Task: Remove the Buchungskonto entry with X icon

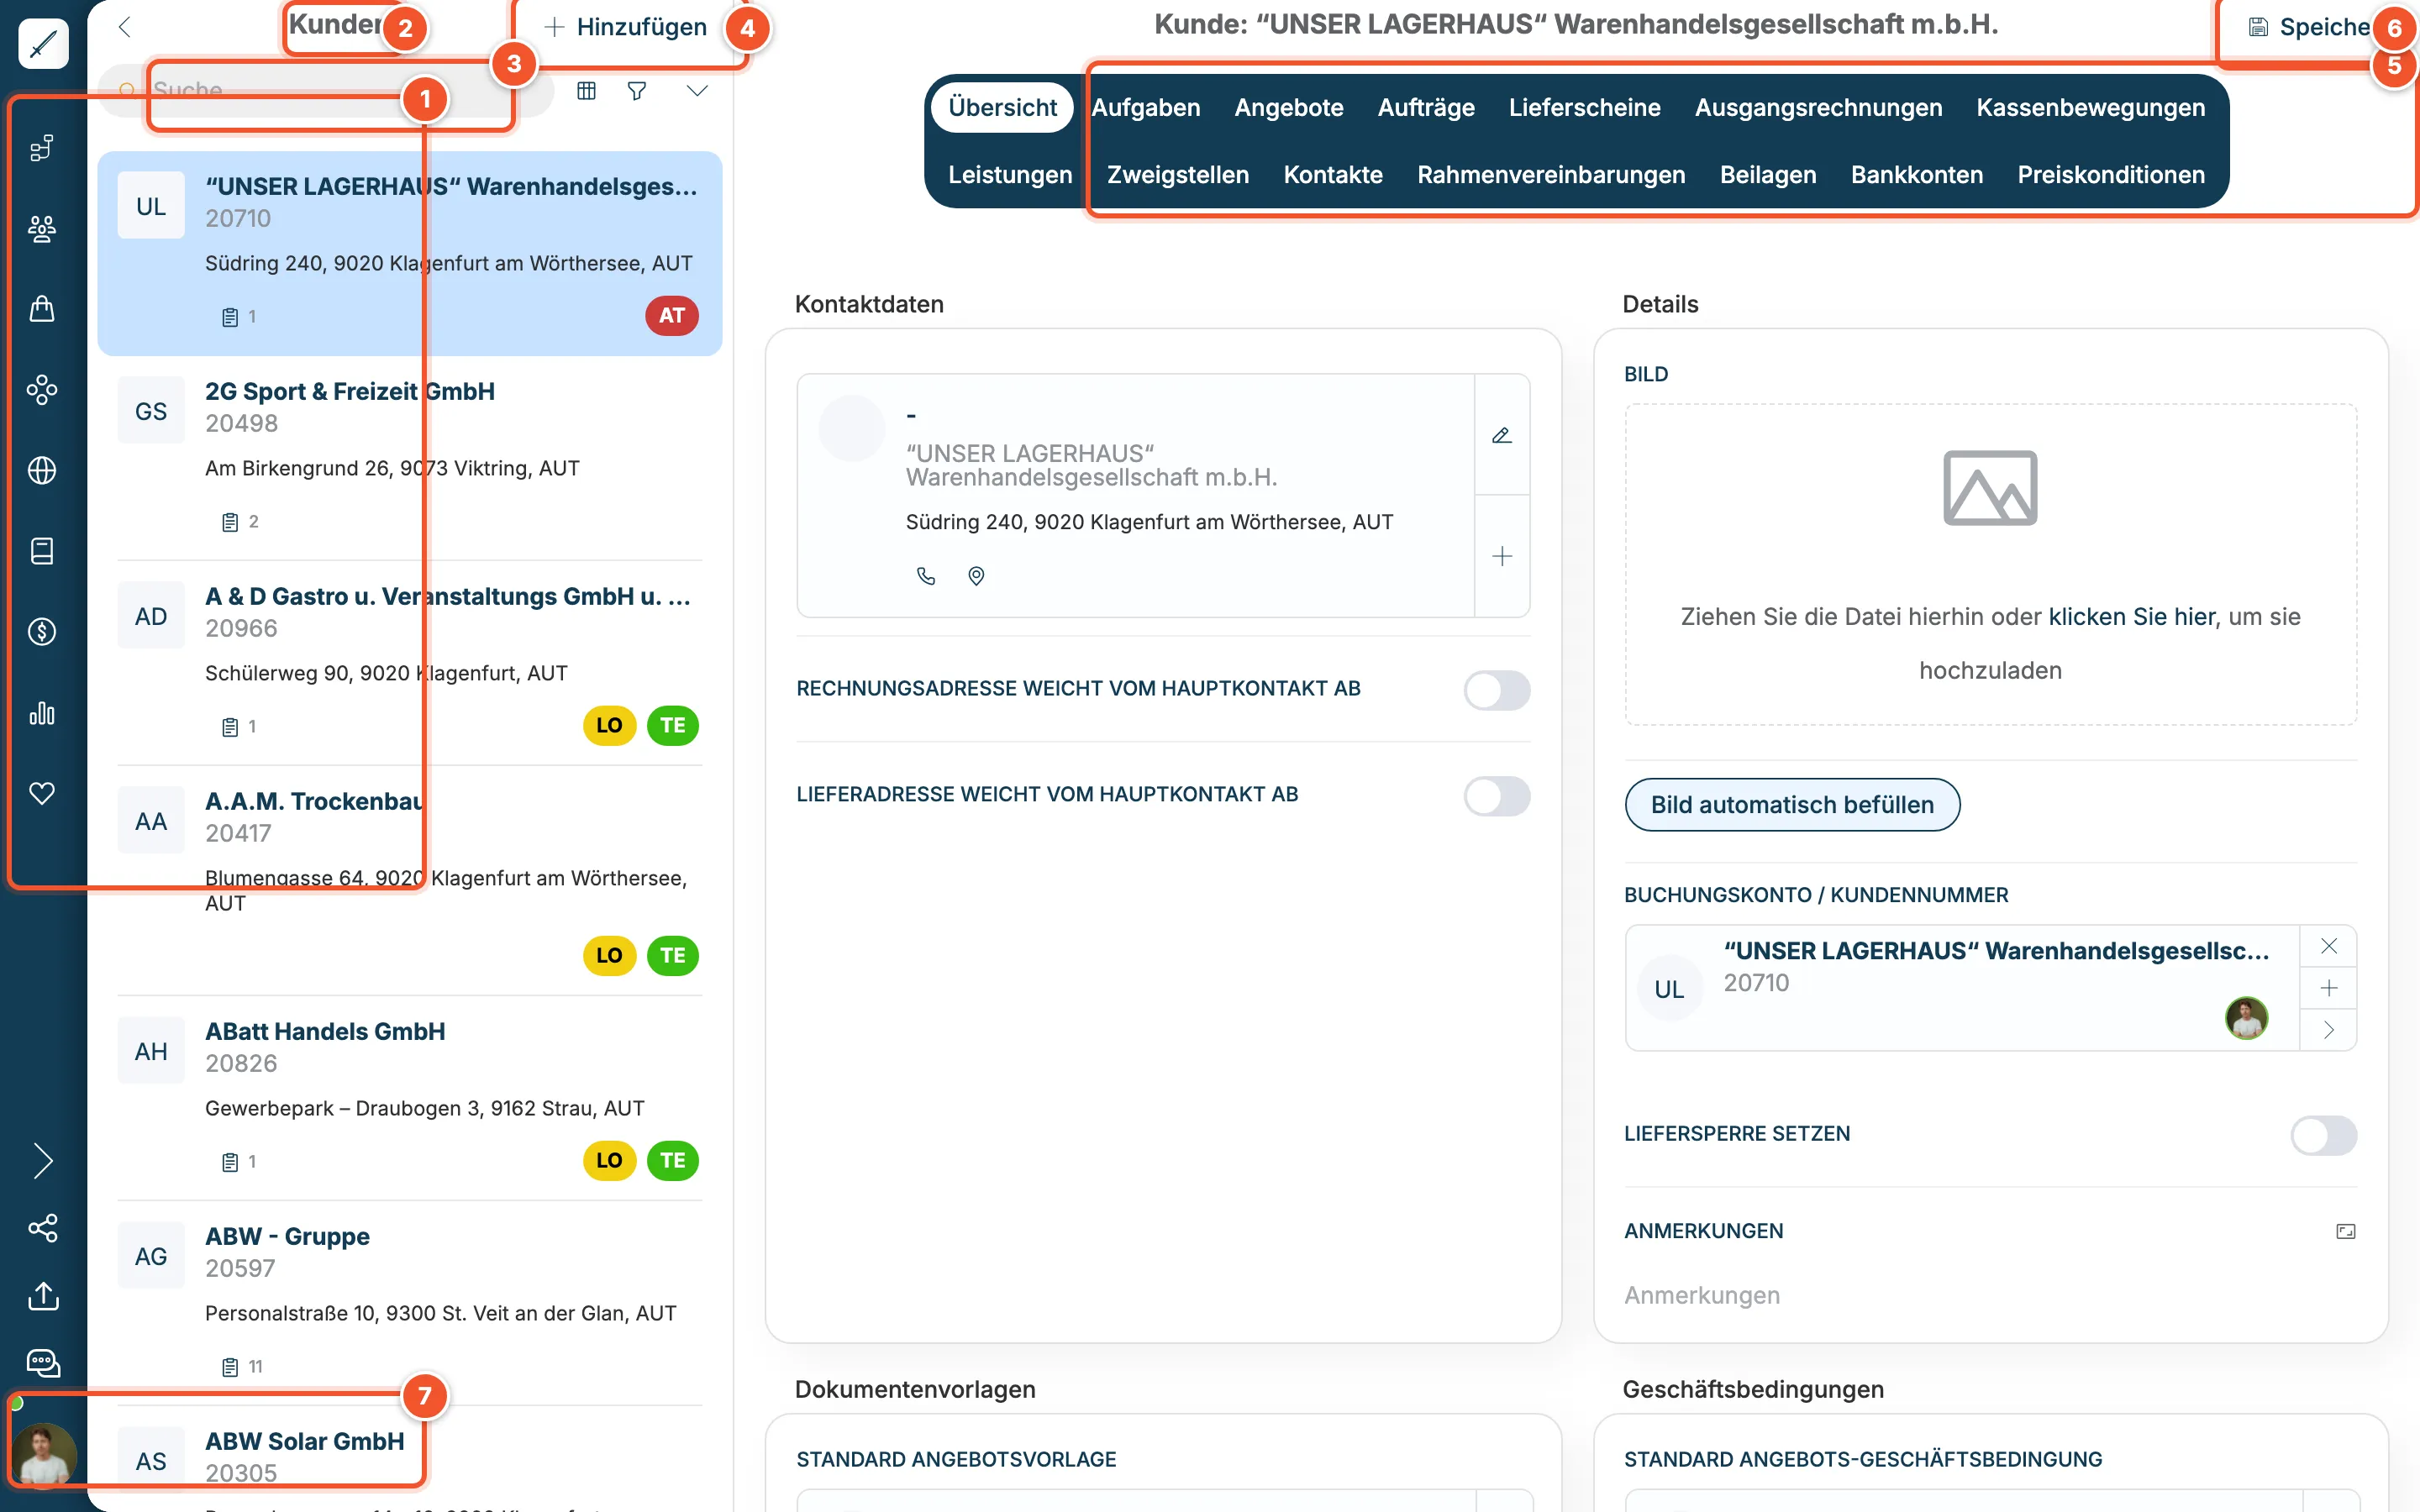Action: tap(2329, 946)
